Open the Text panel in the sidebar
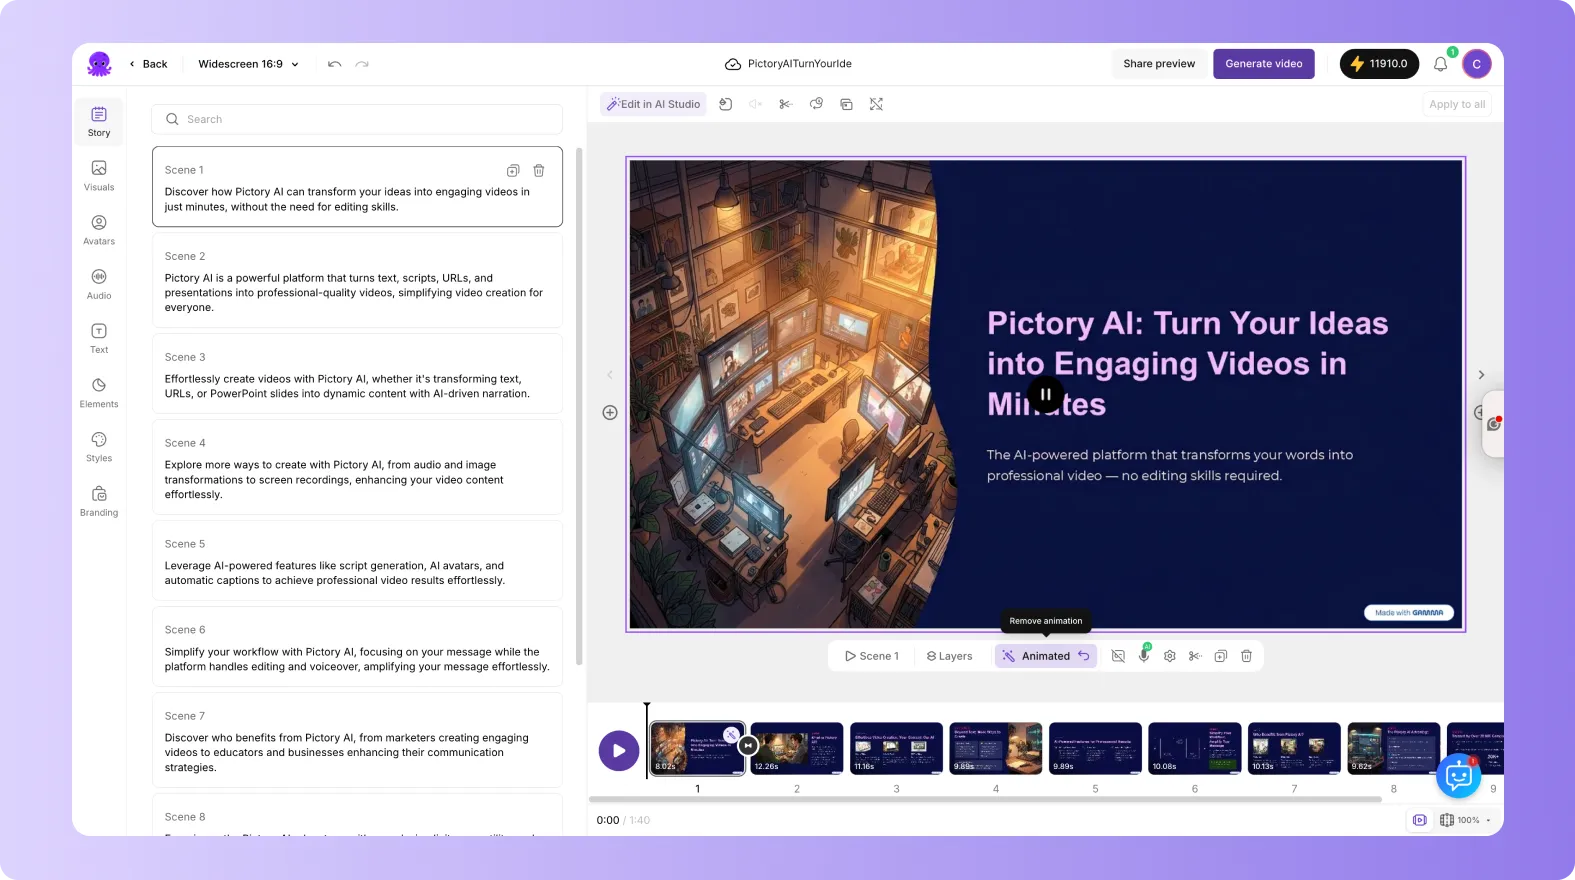This screenshot has width=1575, height=880. pyautogui.click(x=99, y=338)
